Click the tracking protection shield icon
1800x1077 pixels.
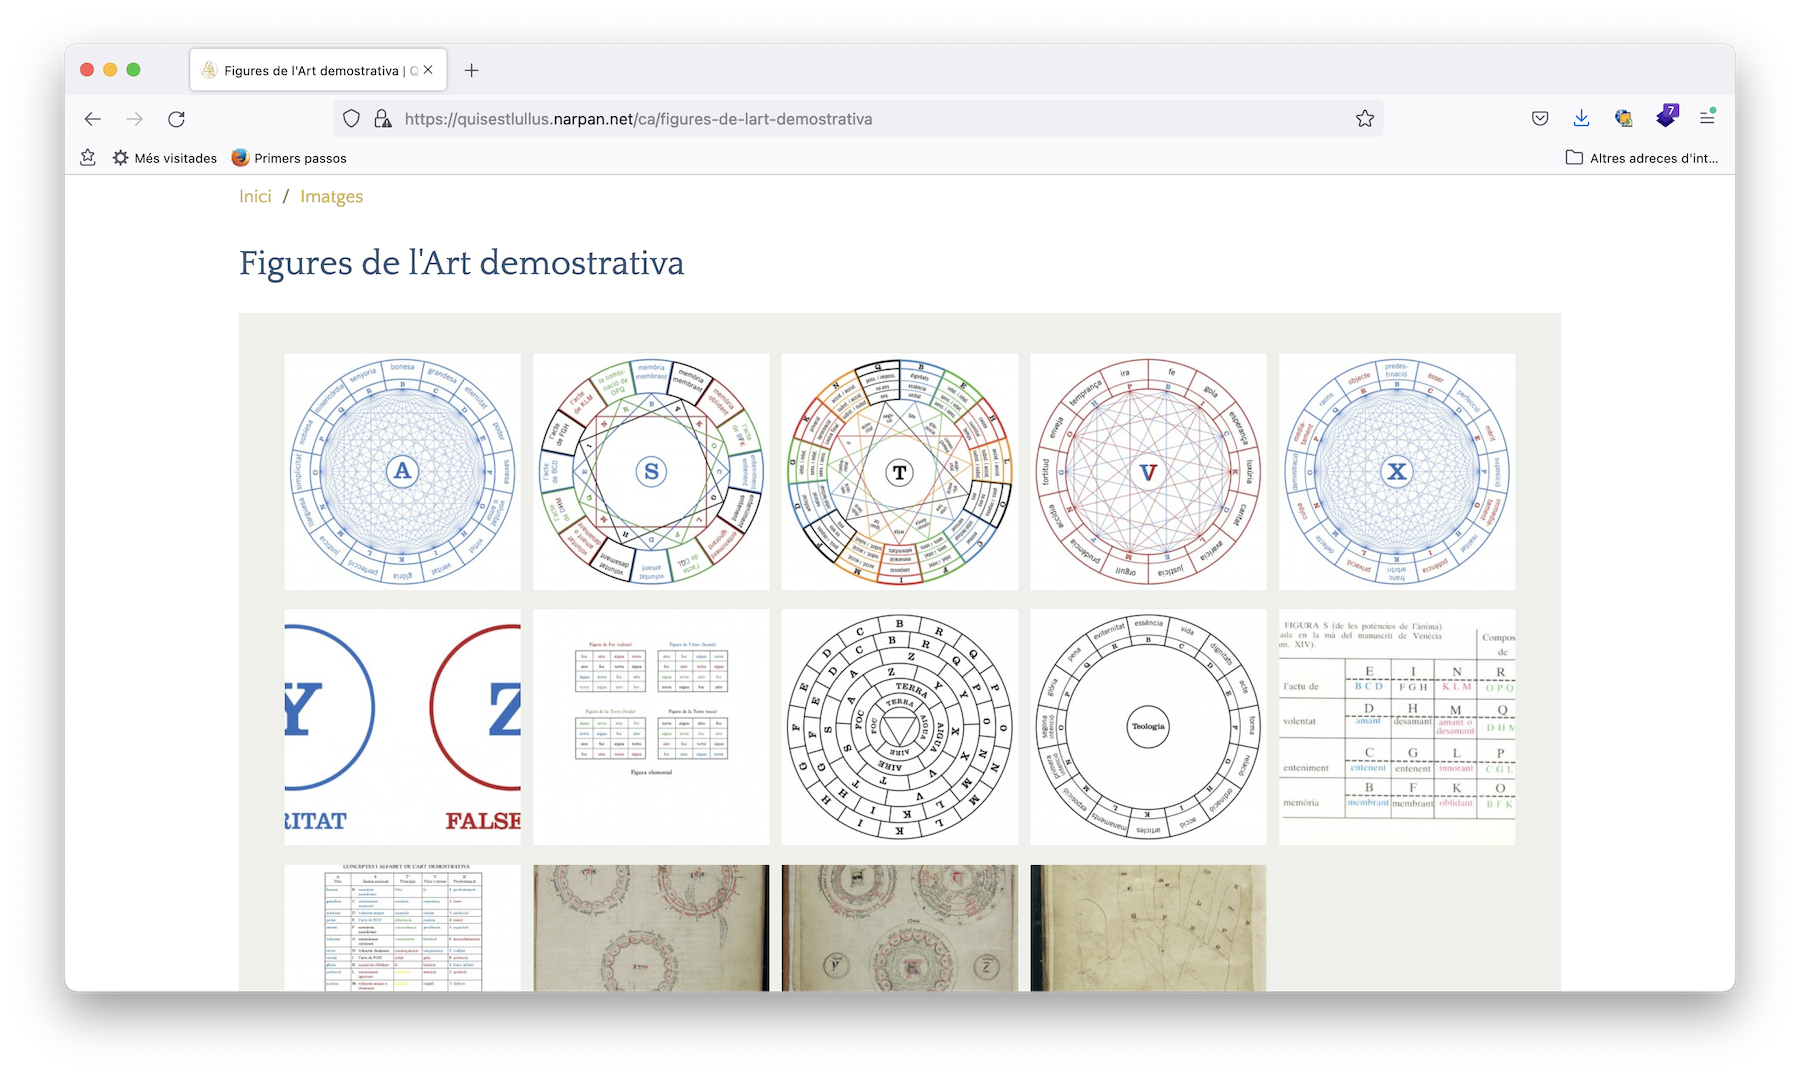click(x=351, y=119)
